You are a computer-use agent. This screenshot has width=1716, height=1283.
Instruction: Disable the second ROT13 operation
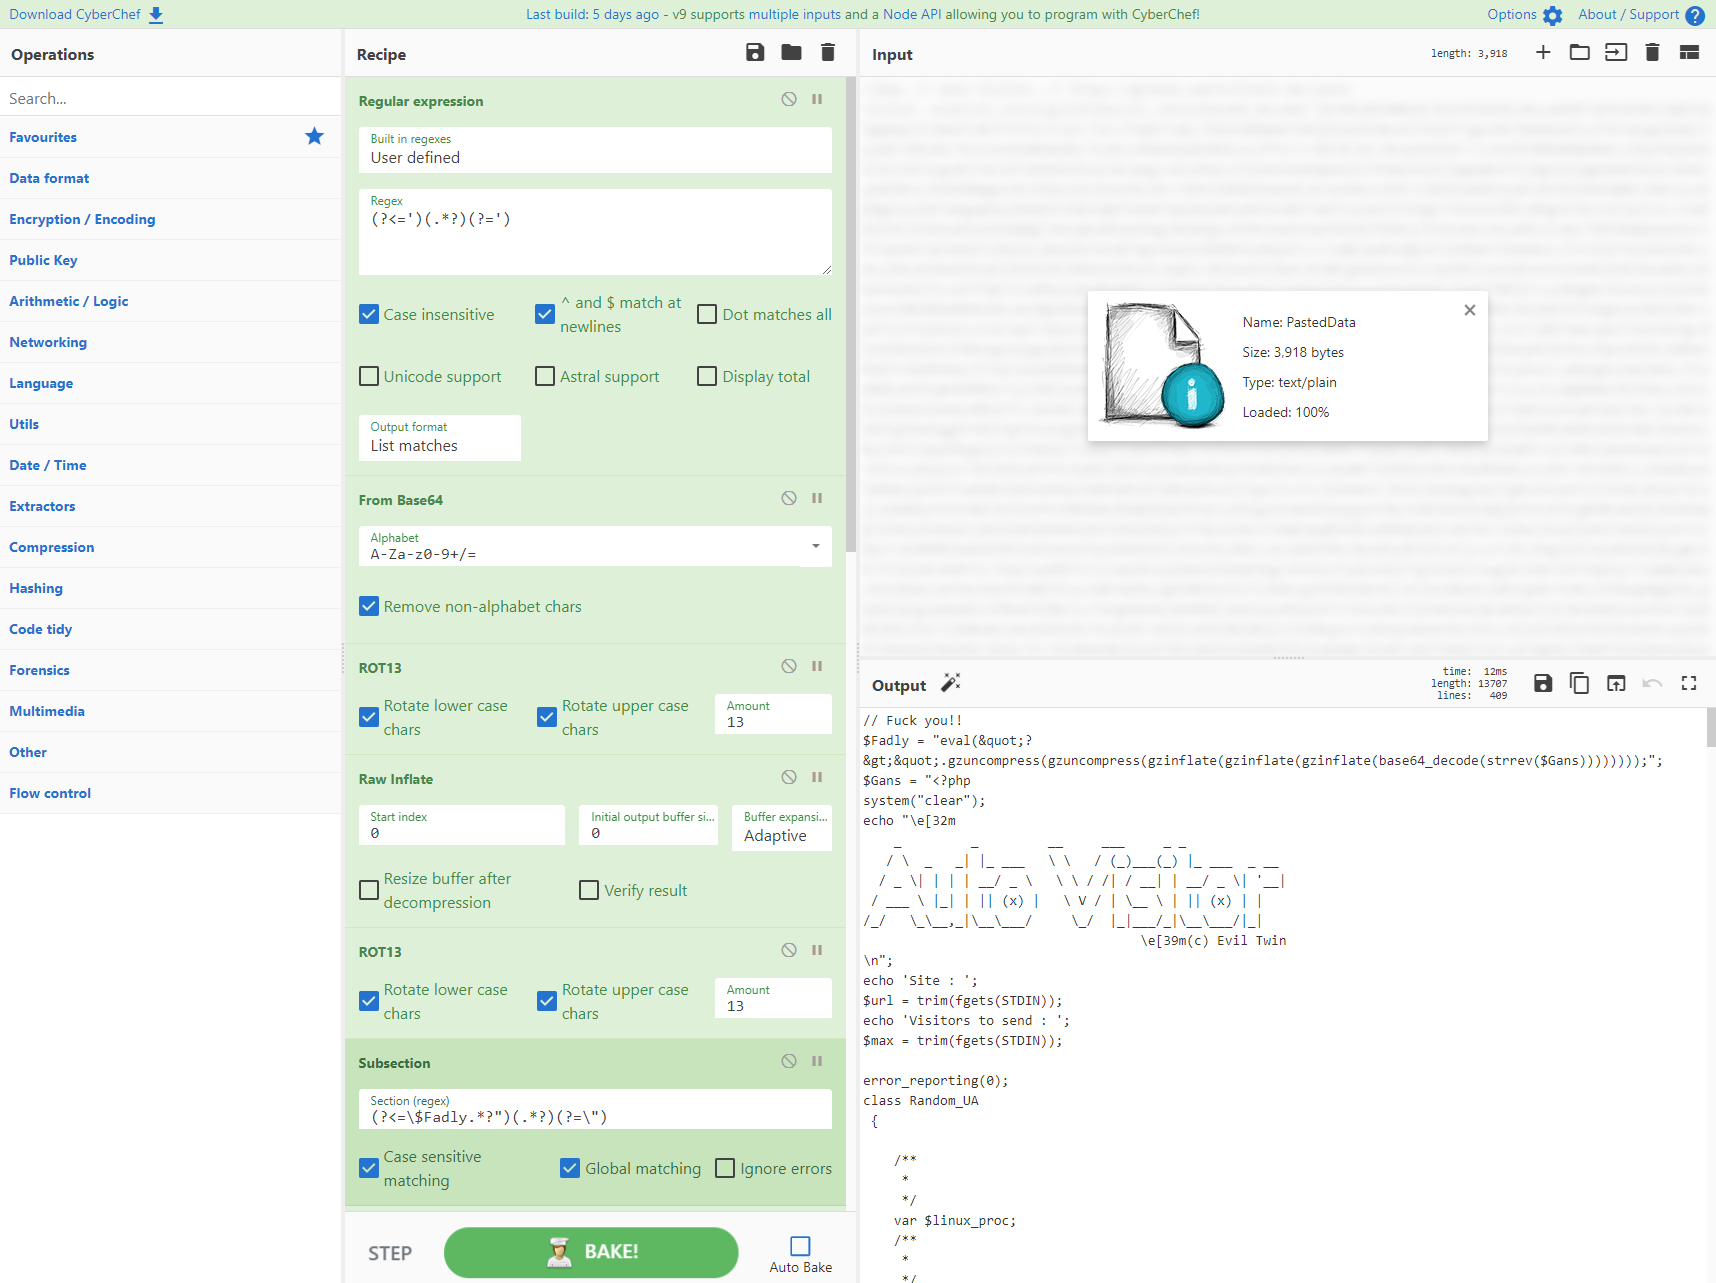[789, 950]
